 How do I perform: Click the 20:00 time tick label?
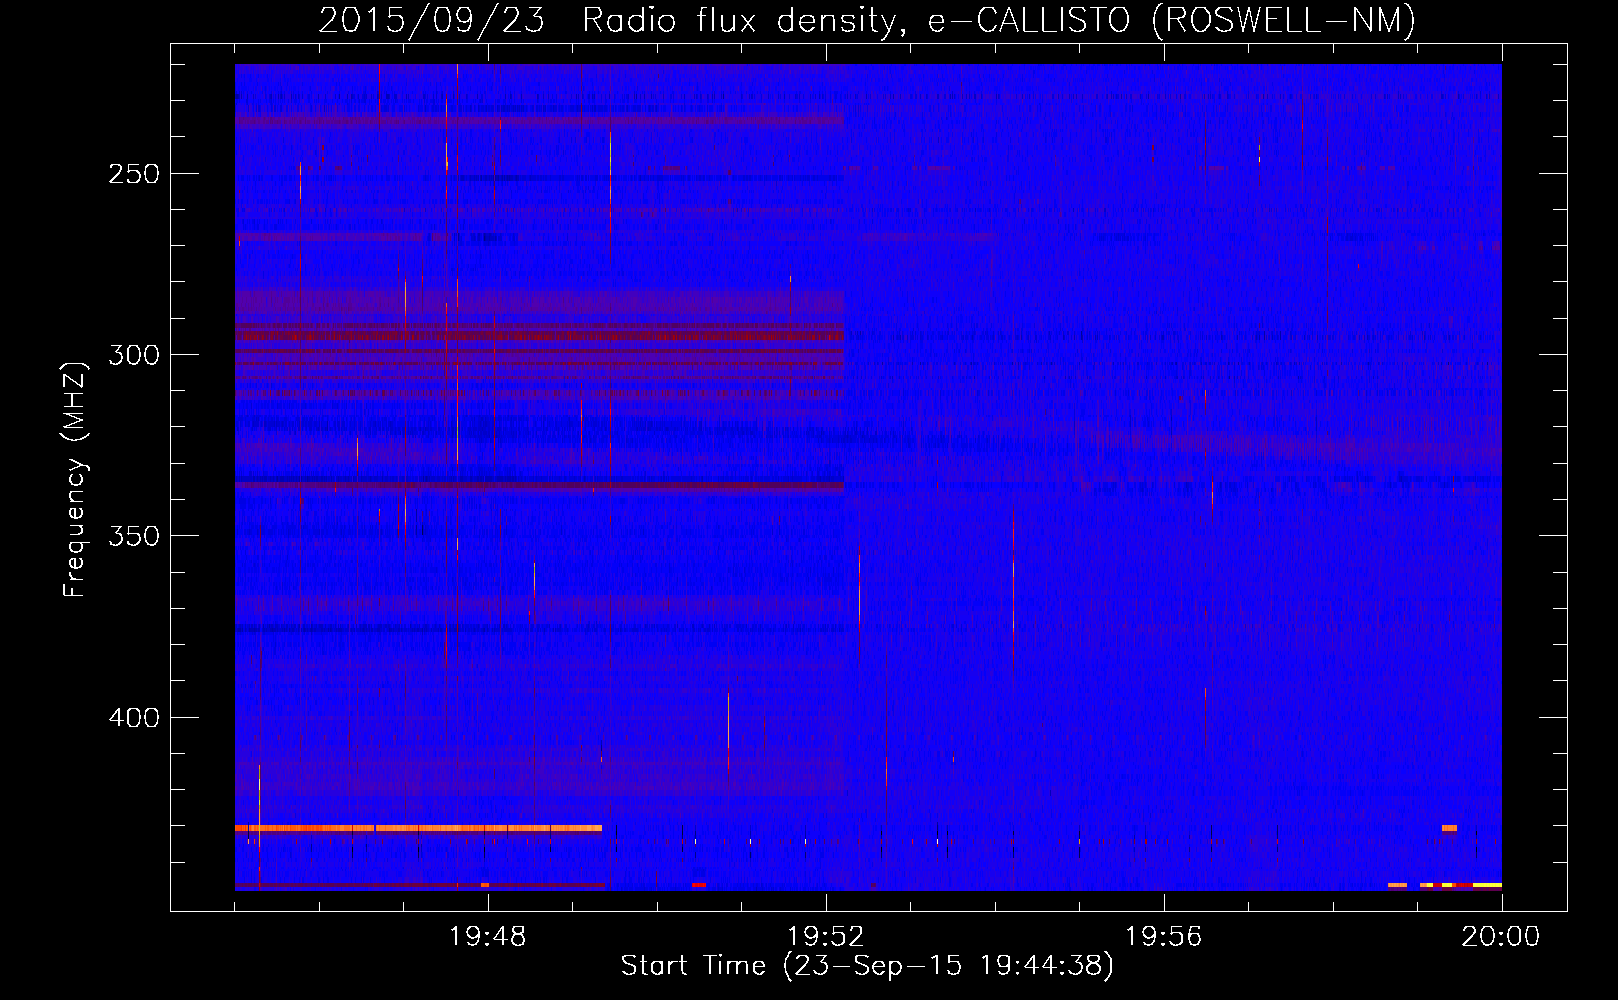click(x=1501, y=937)
